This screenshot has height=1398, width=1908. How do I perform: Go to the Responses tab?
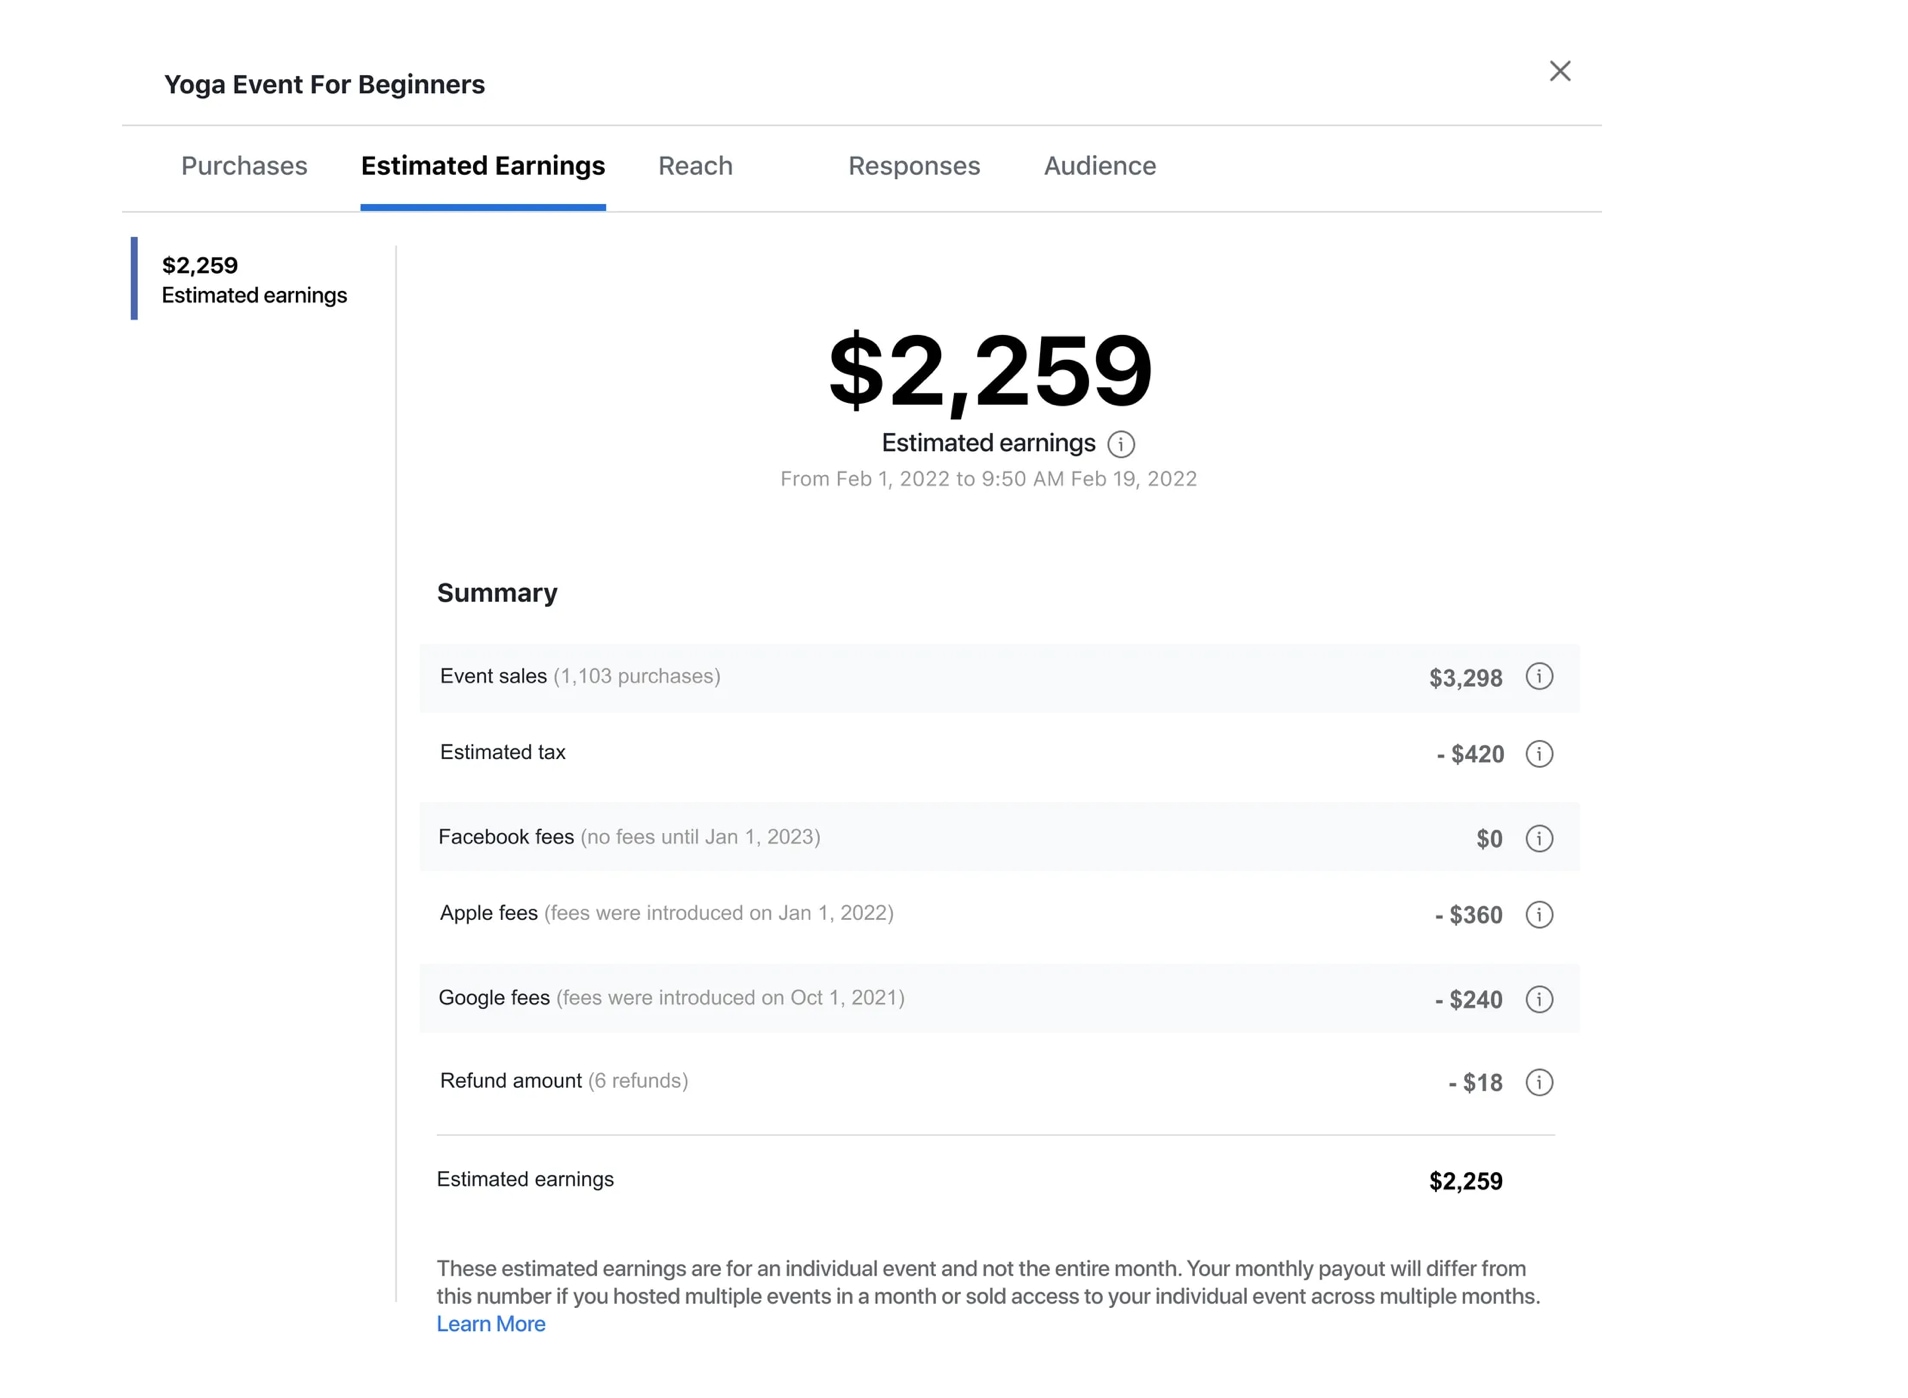pos(914,166)
